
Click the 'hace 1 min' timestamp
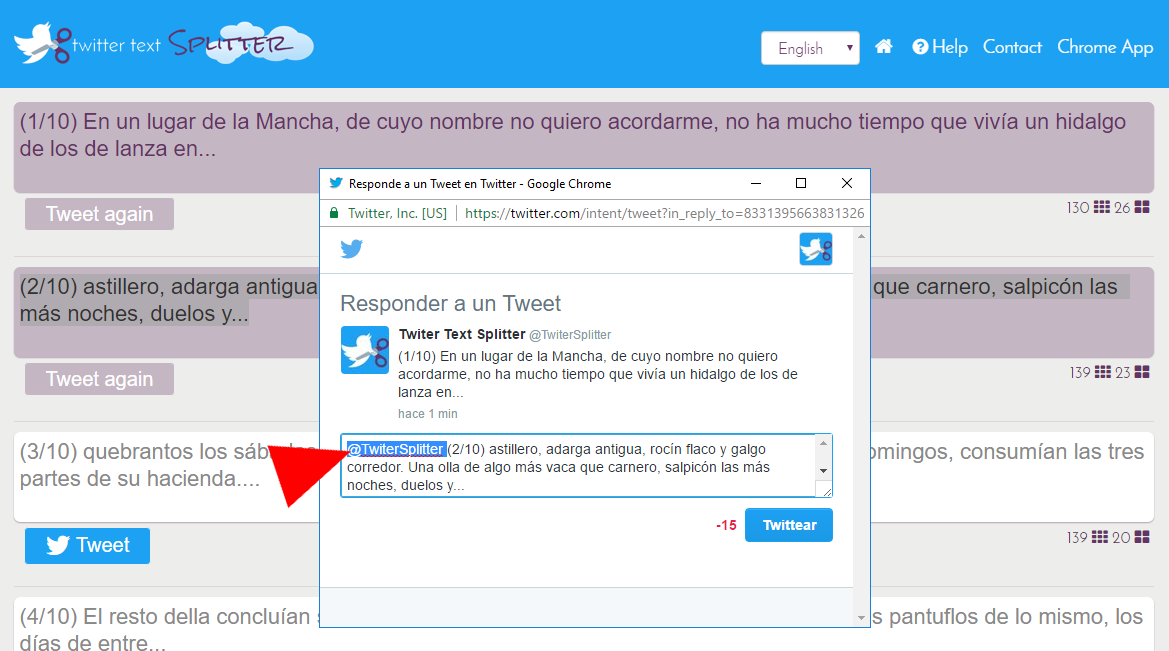427,414
